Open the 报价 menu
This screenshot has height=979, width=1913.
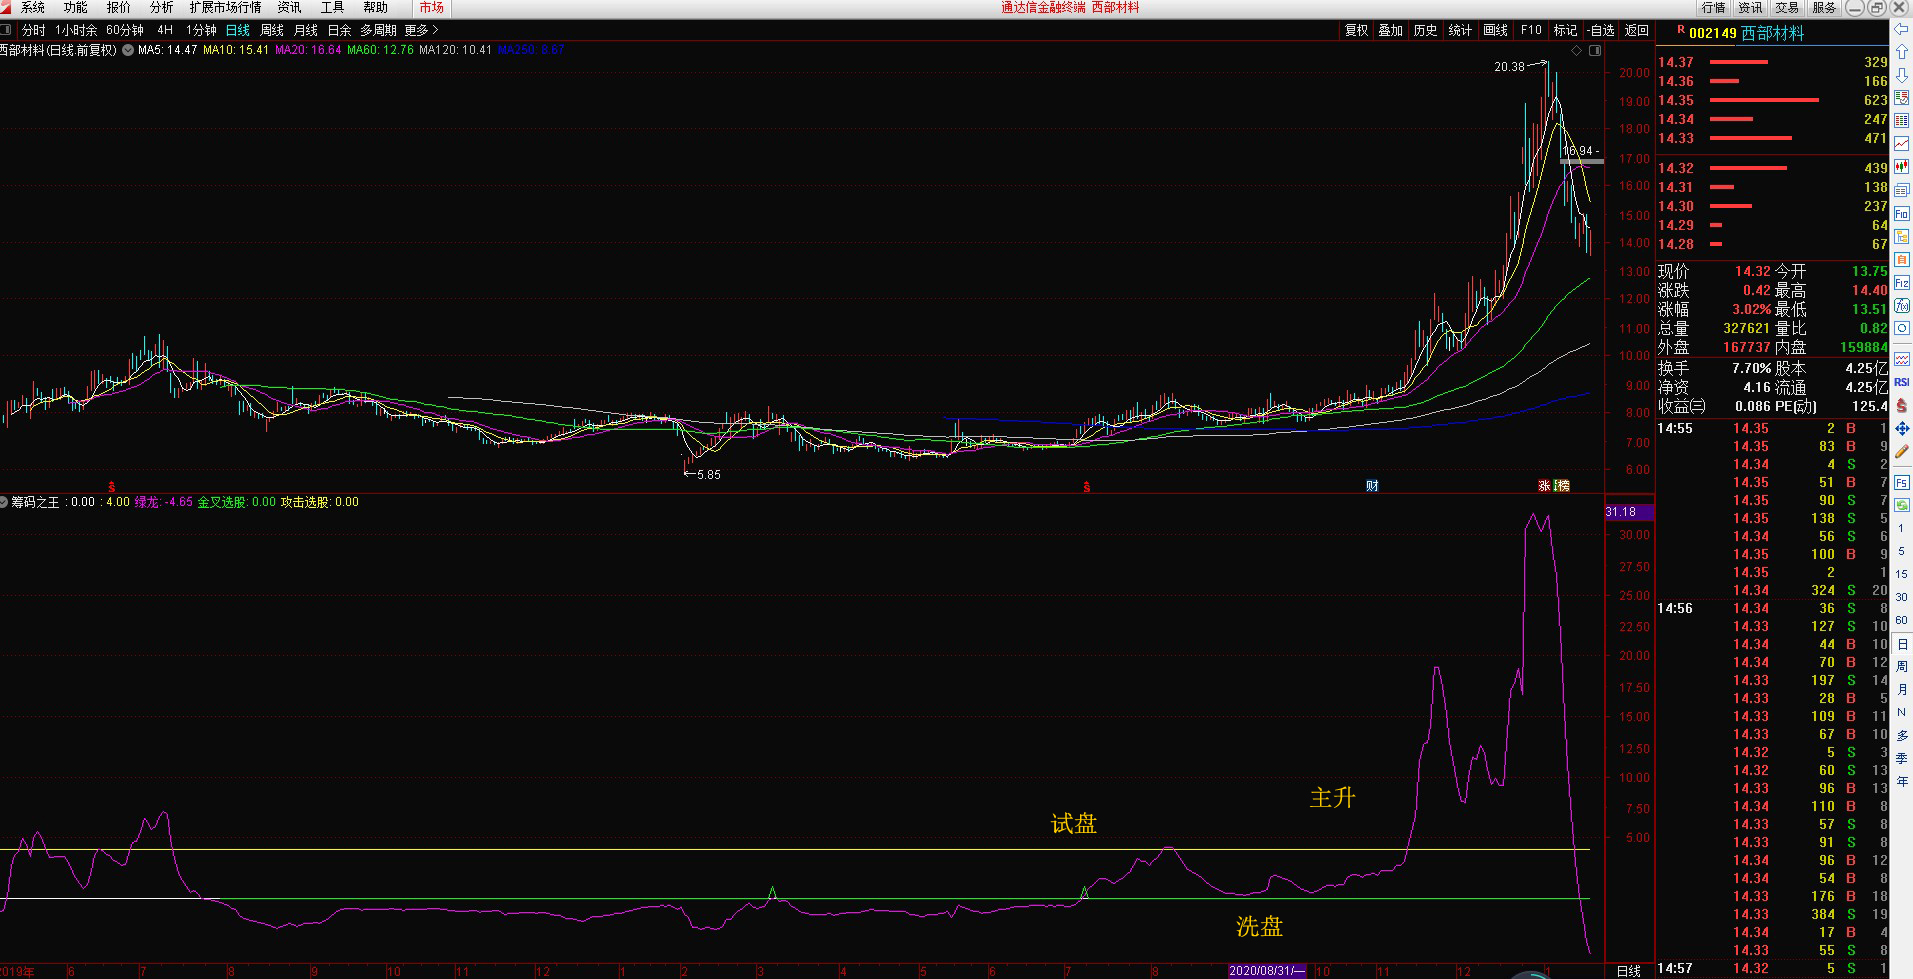point(119,7)
